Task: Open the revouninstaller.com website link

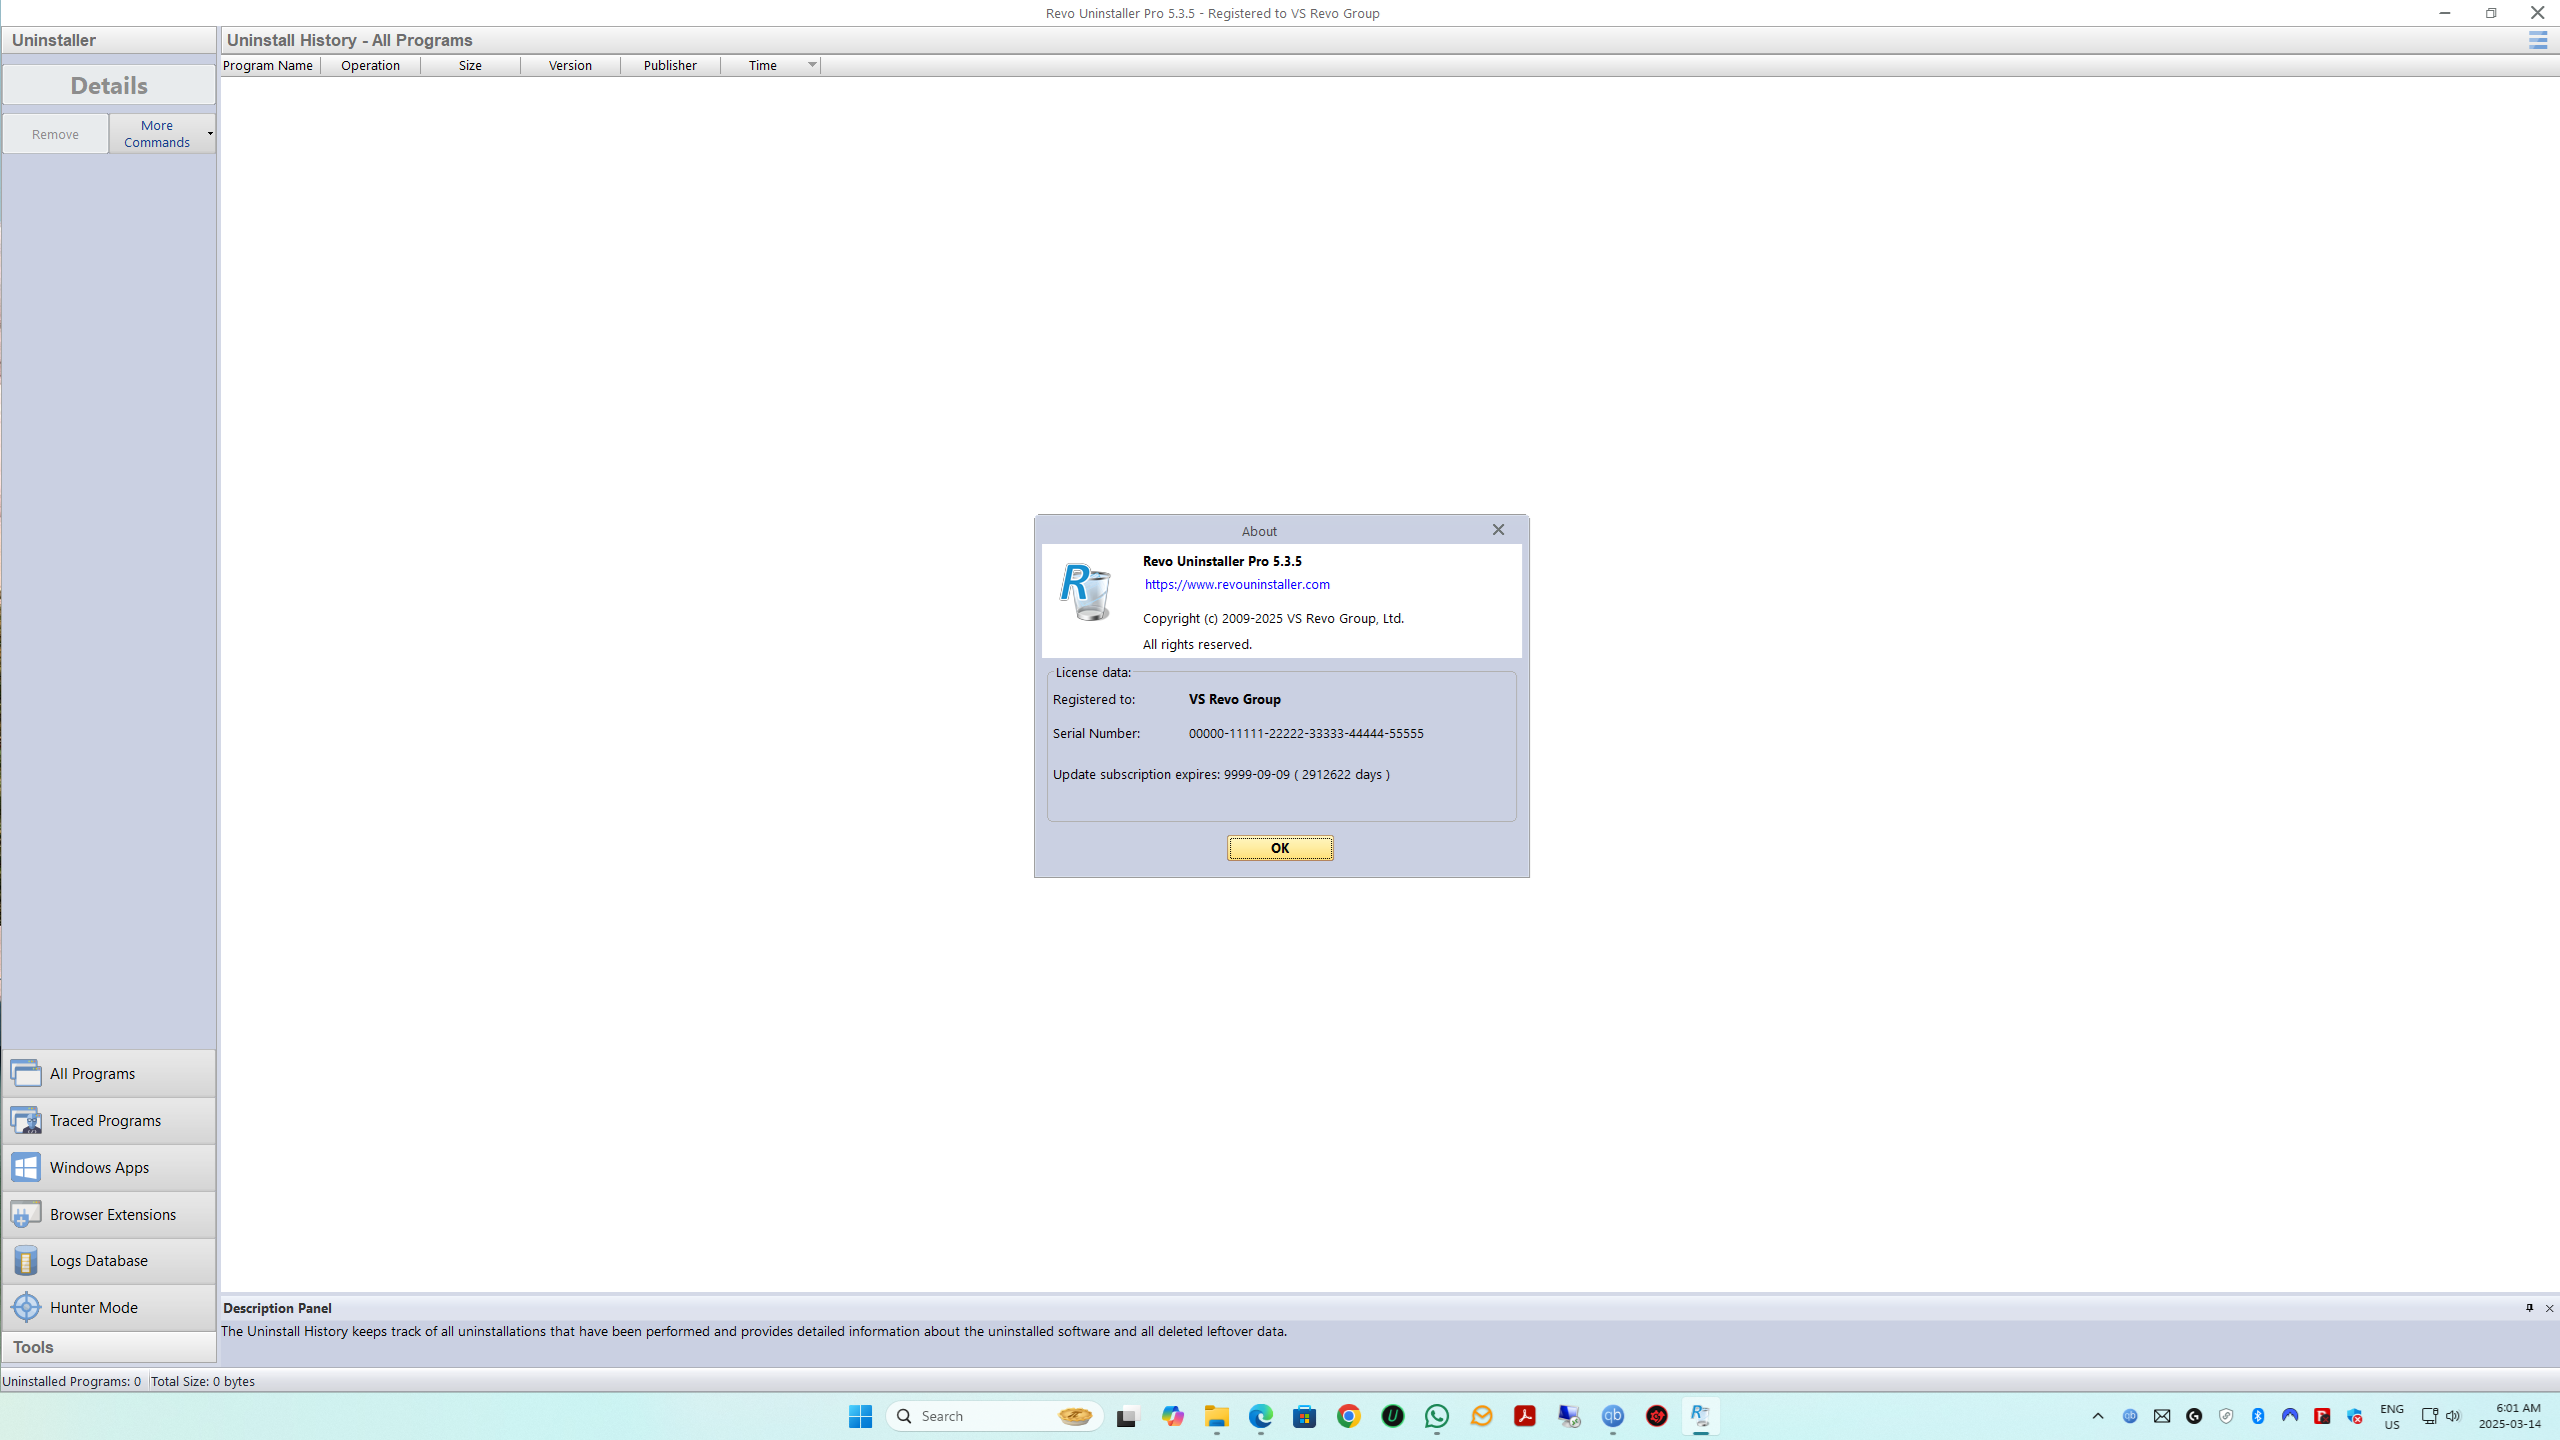Action: [x=1237, y=584]
